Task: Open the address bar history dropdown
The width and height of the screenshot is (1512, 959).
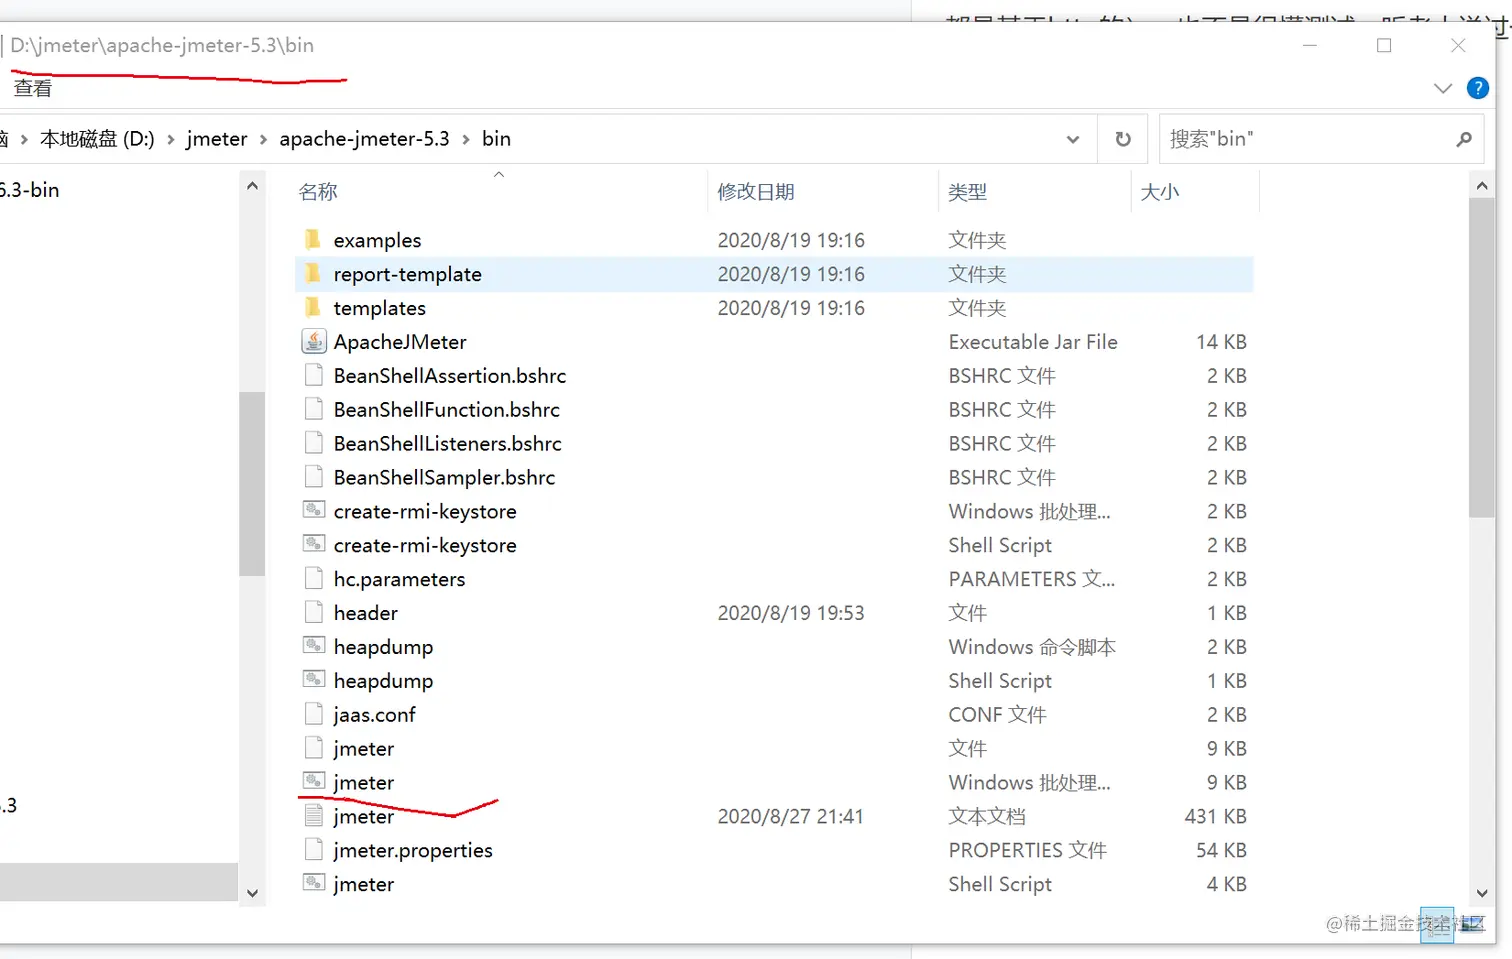Action: [1073, 139]
